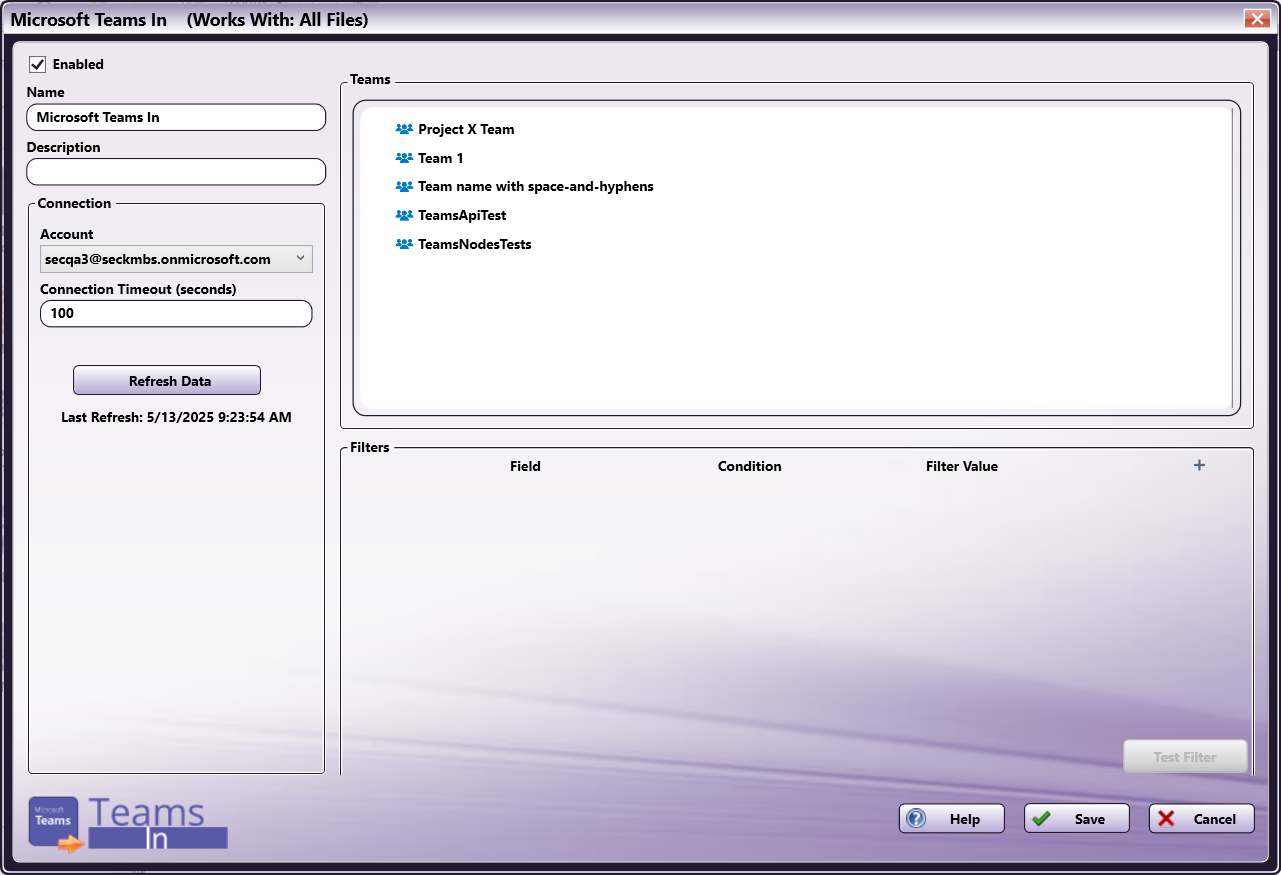Toggle the Enabled checkbox

click(x=38, y=64)
